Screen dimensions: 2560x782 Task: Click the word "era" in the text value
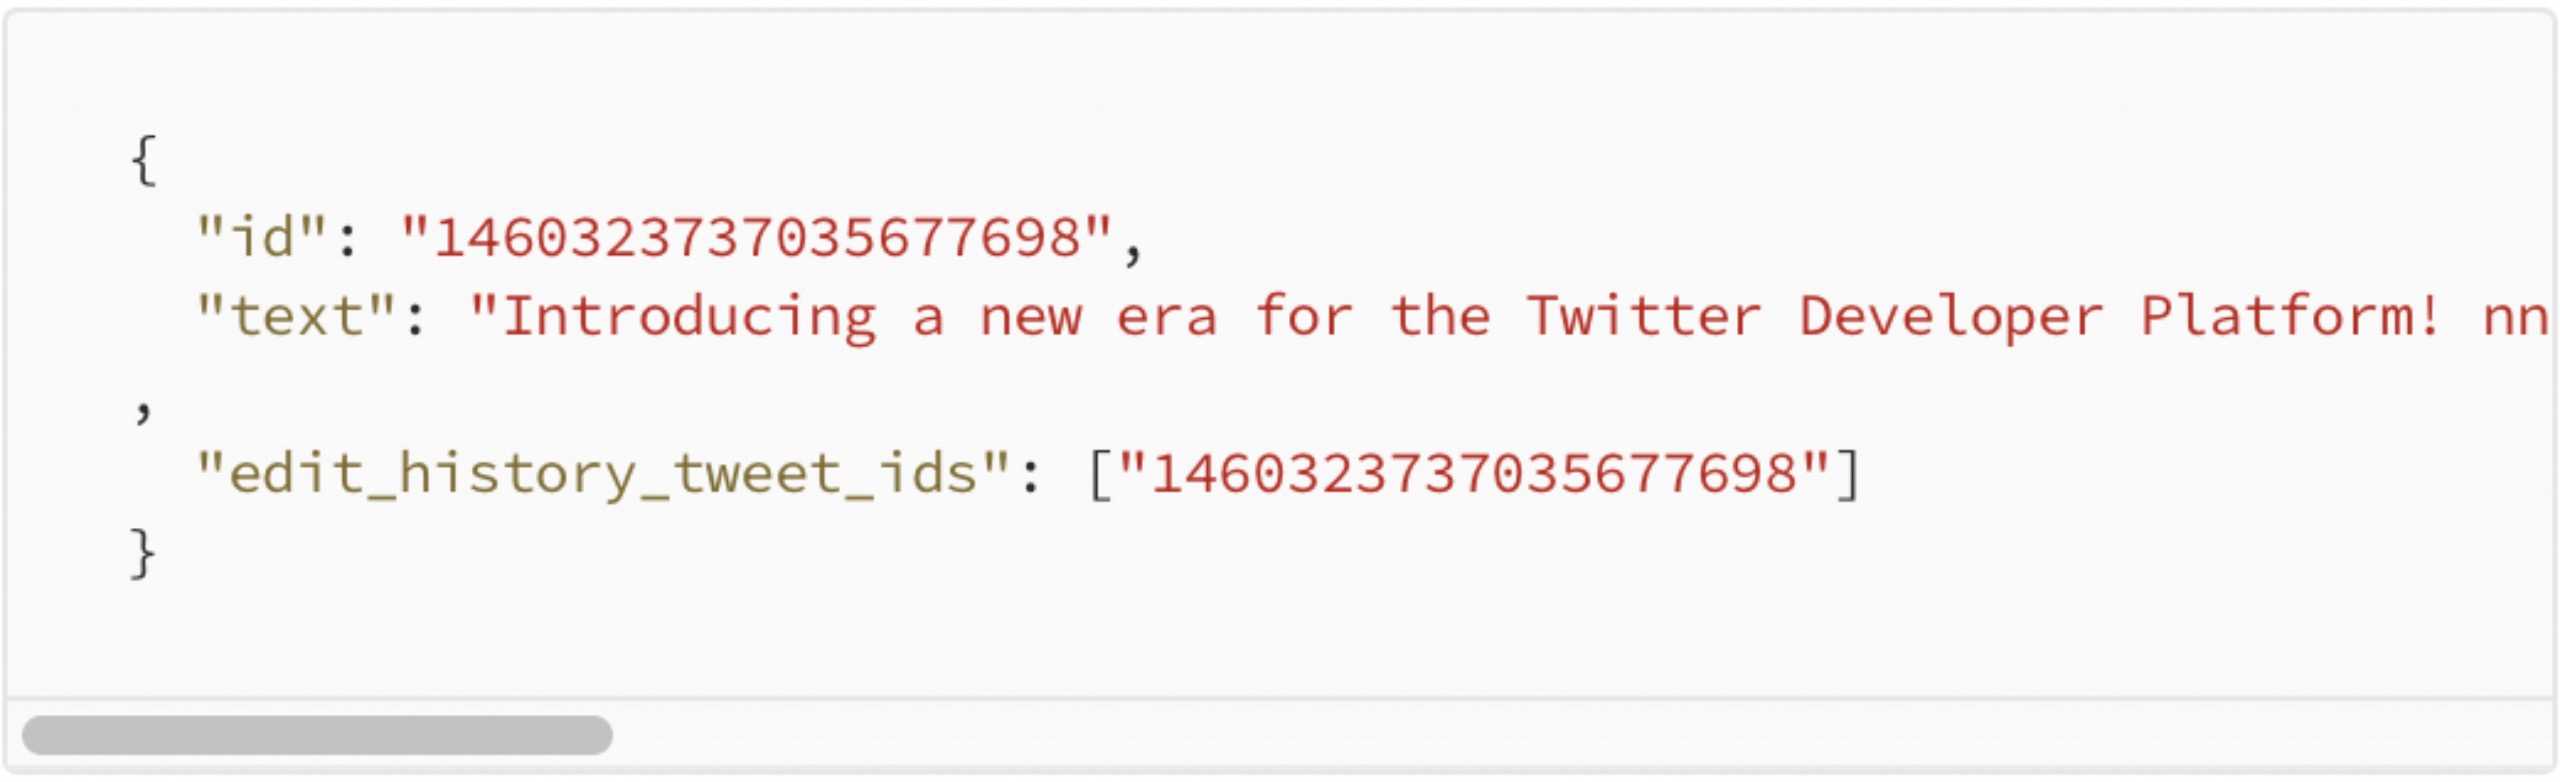point(1166,317)
